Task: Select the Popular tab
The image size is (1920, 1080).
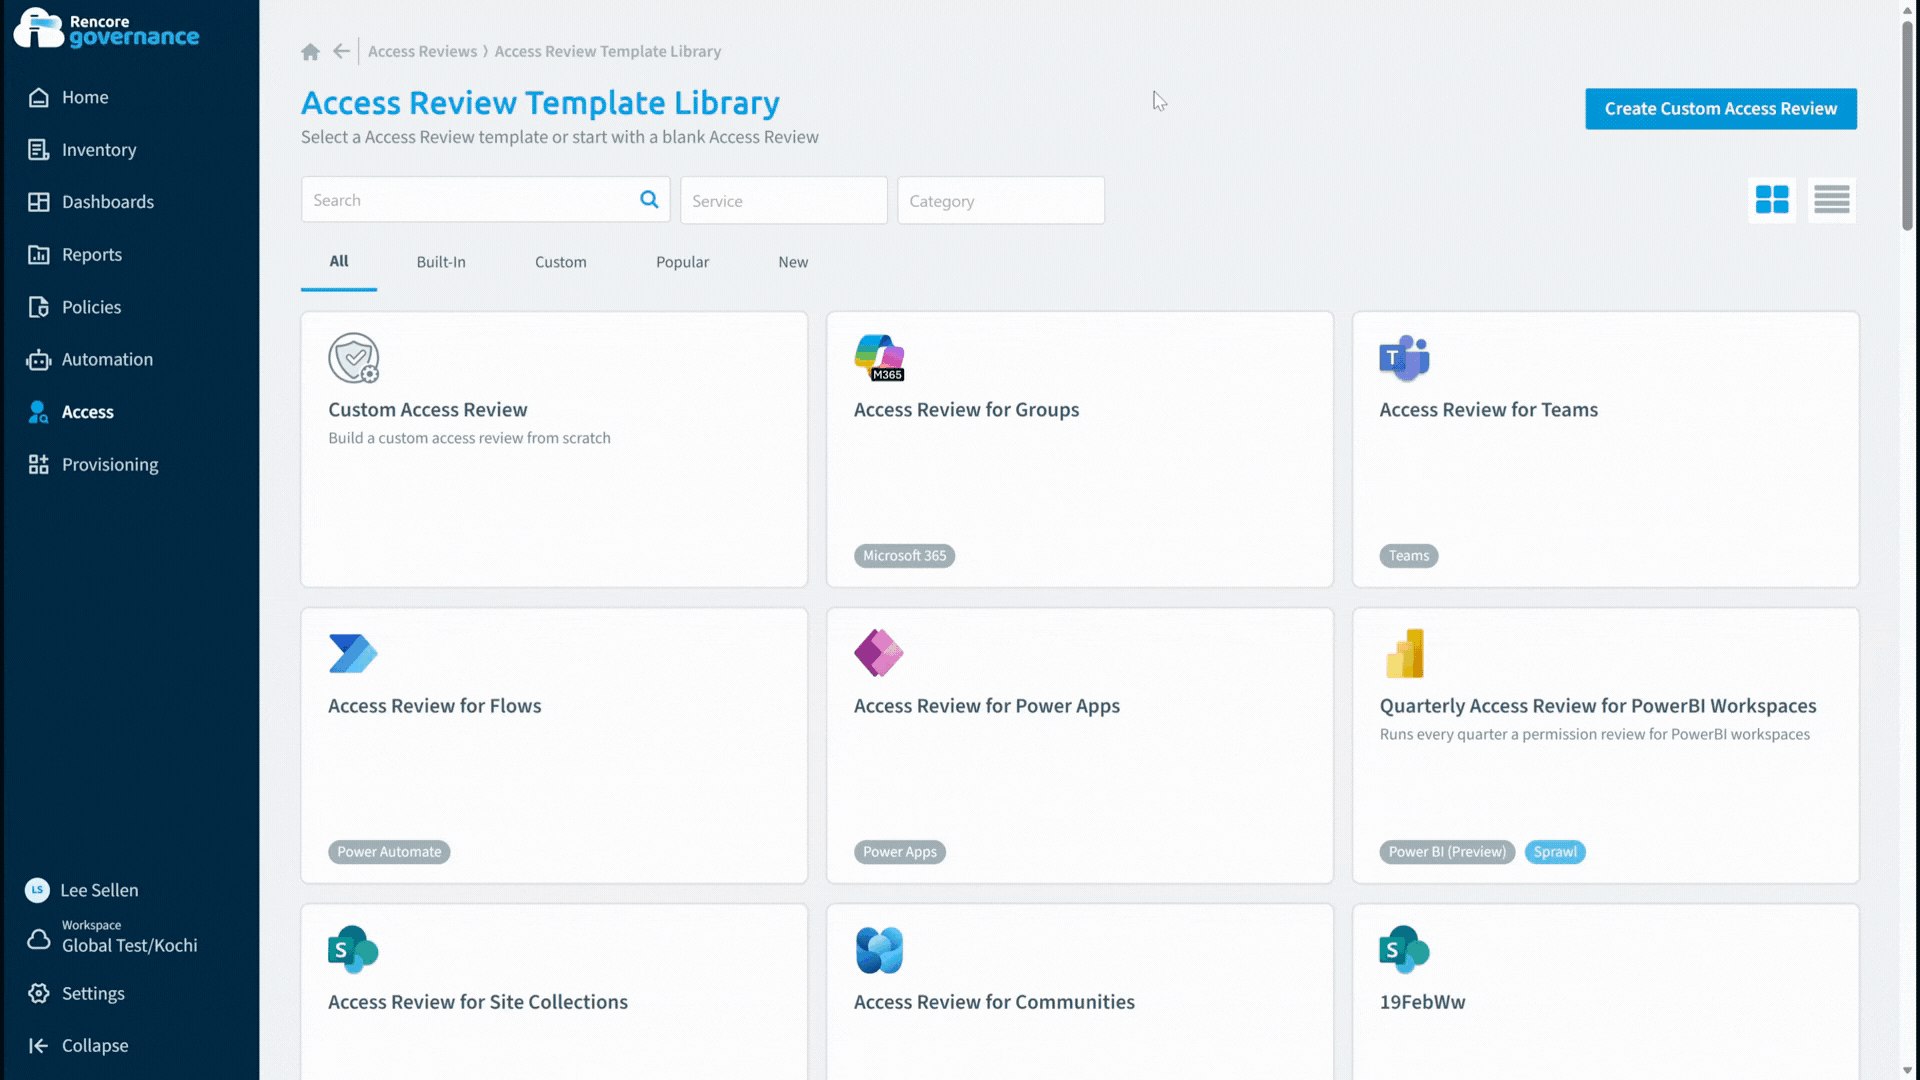Action: [681, 262]
